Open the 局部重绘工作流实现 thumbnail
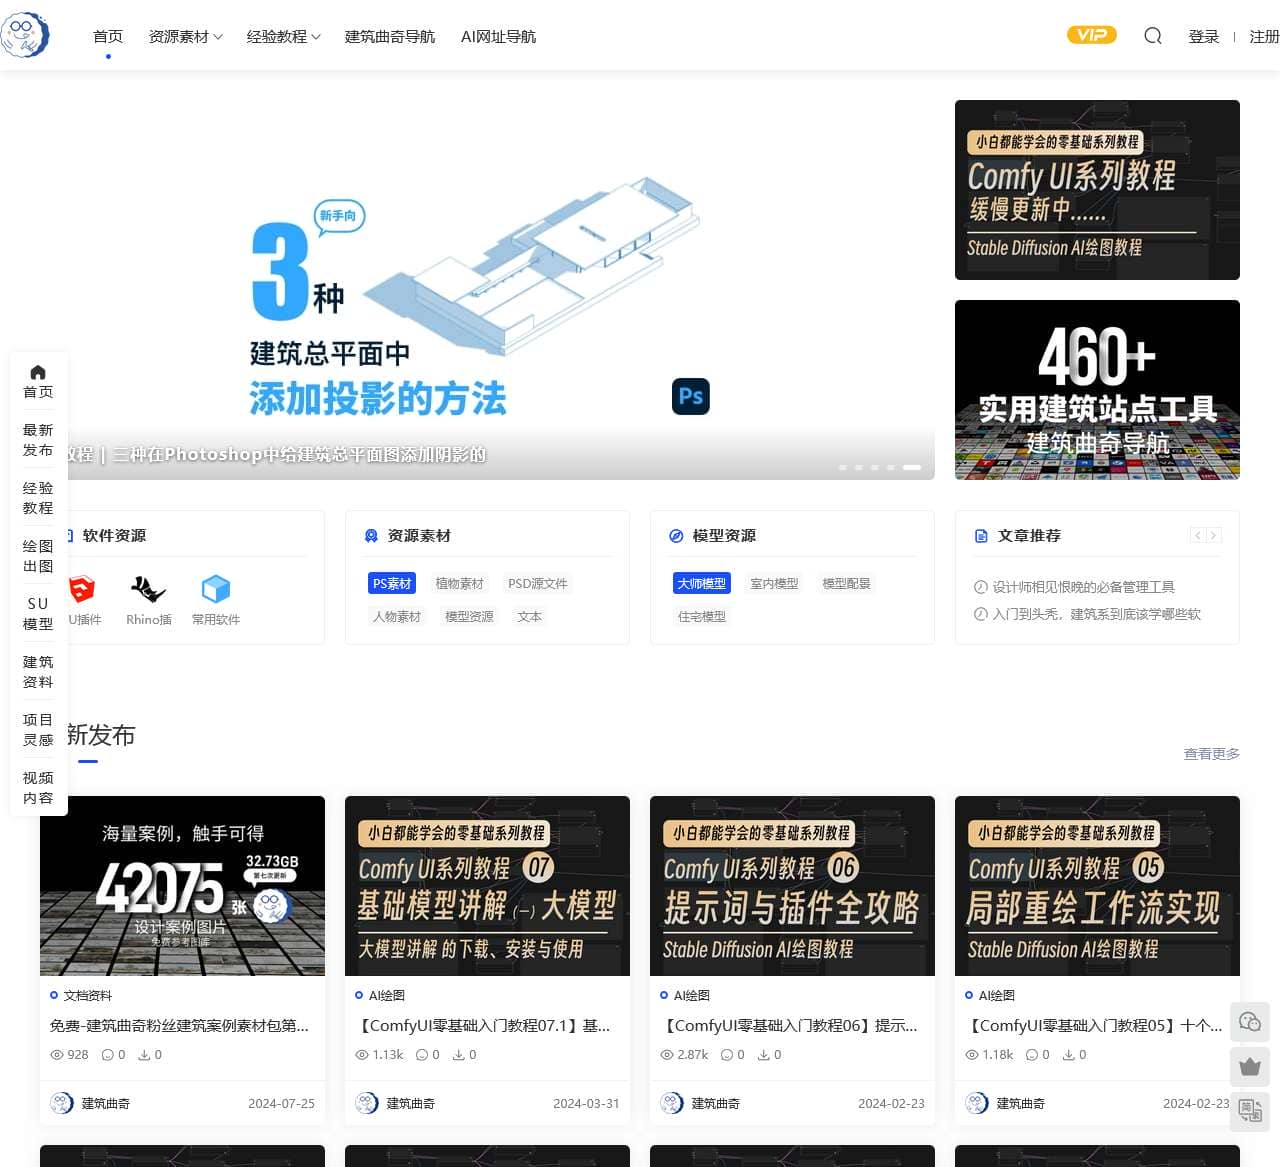 pos(1097,886)
